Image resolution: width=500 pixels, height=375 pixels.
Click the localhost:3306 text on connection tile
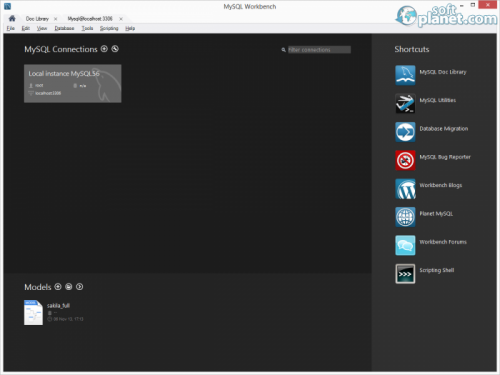[x=48, y=93]
